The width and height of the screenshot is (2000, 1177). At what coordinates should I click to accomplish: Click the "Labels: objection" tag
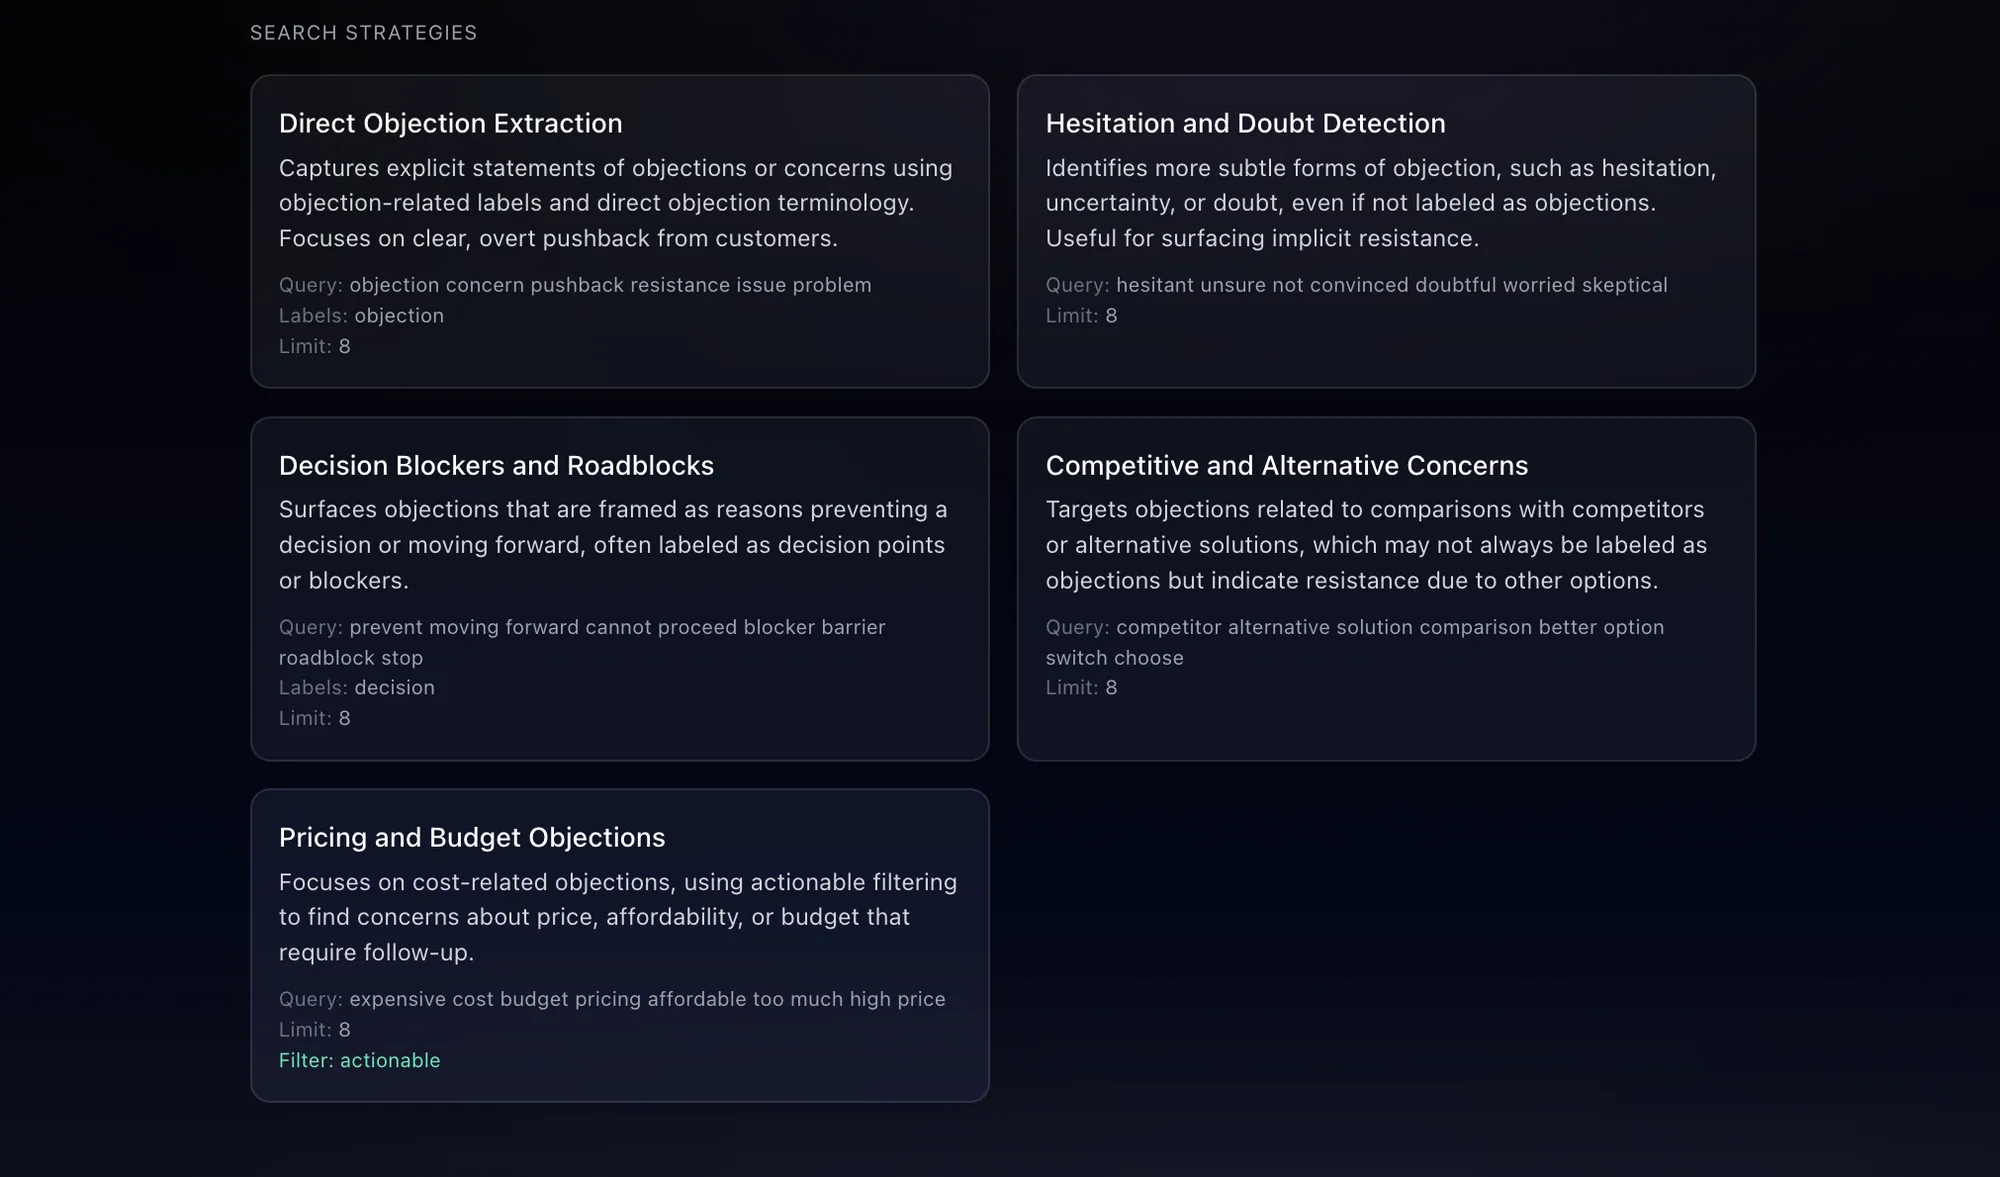point(361,316)
